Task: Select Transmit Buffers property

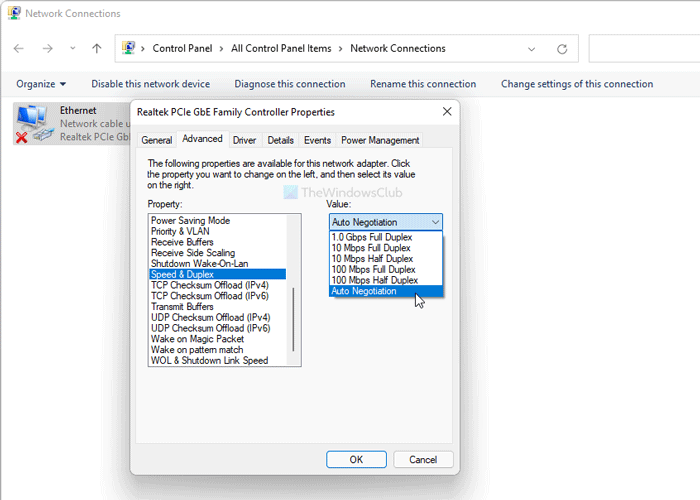Action: (217, 306)
